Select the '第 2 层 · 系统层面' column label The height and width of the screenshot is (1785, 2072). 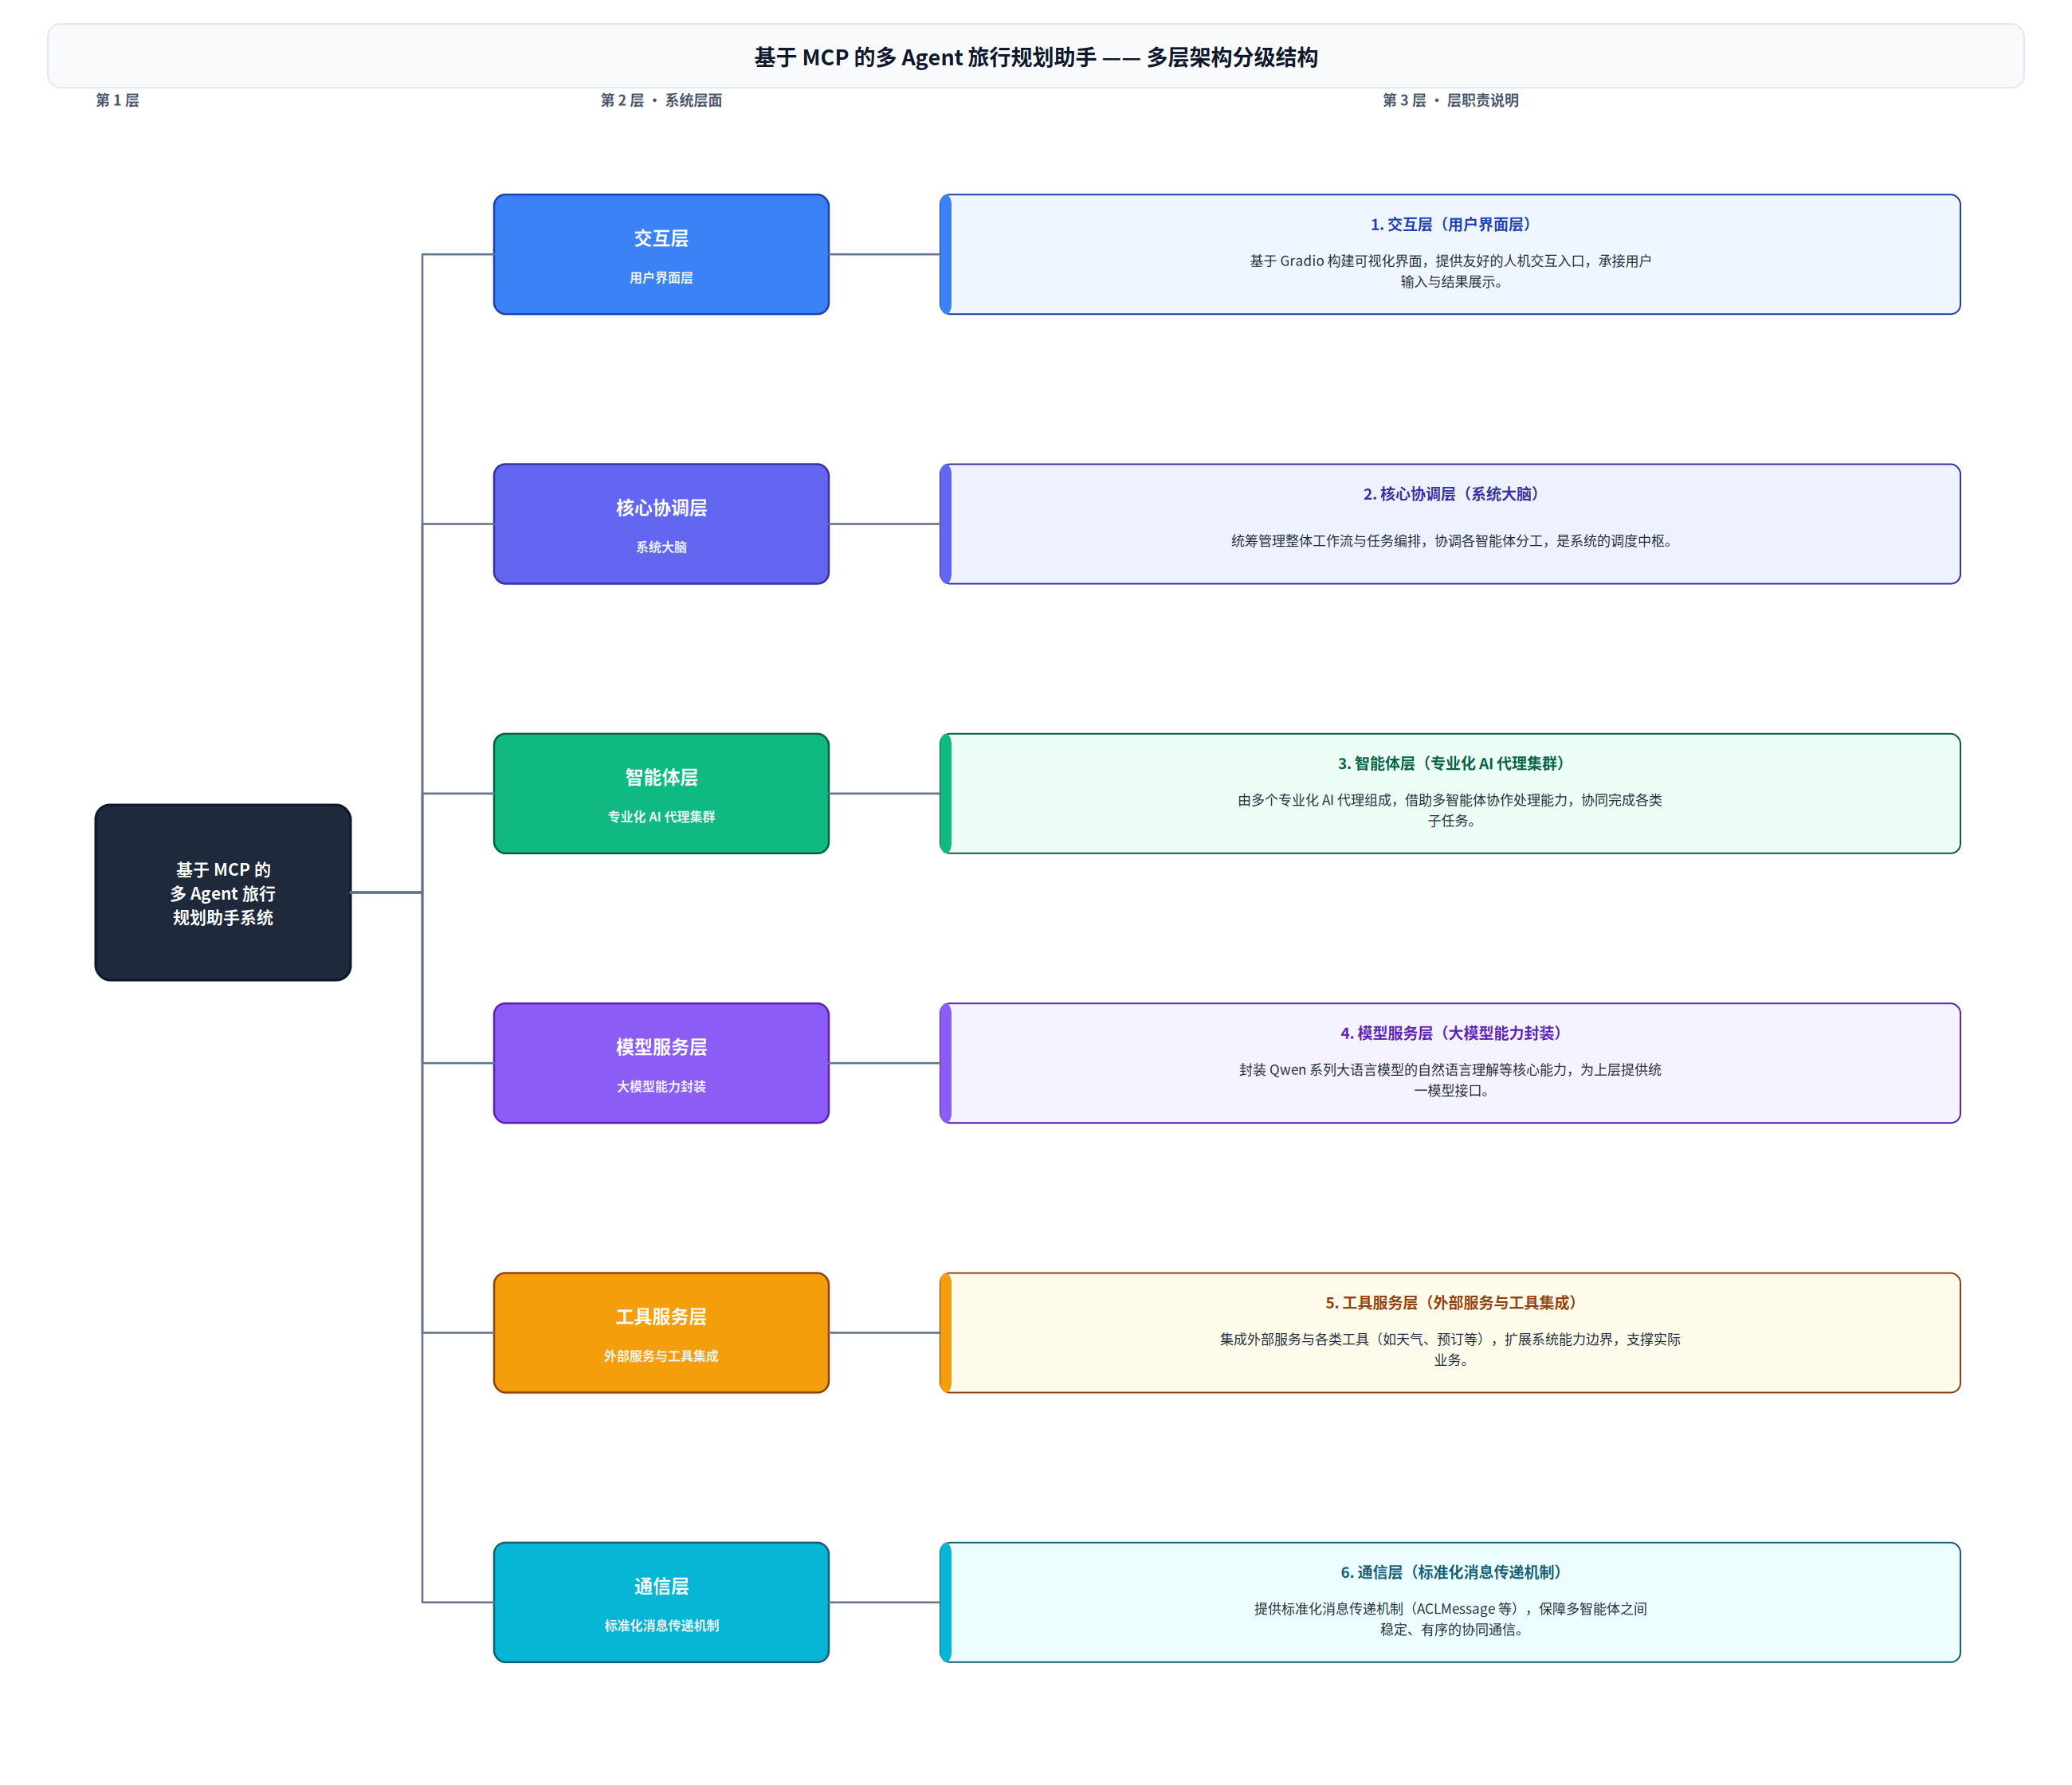tap(661, 100)
